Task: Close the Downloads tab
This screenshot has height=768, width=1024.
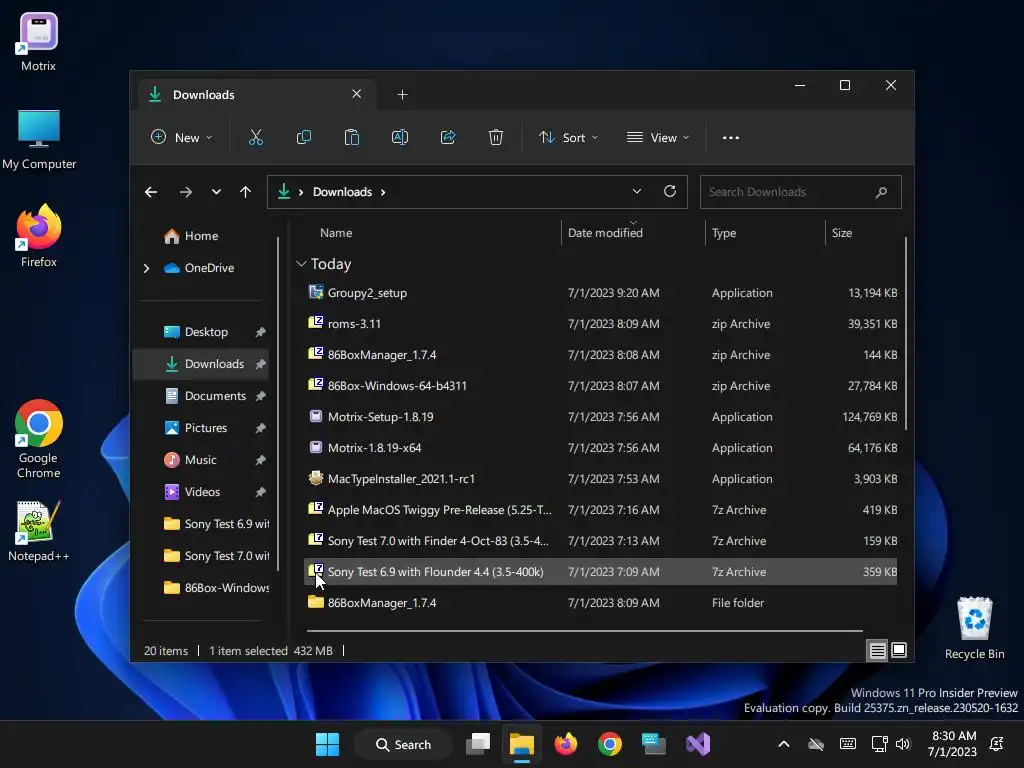Action: 357,94
